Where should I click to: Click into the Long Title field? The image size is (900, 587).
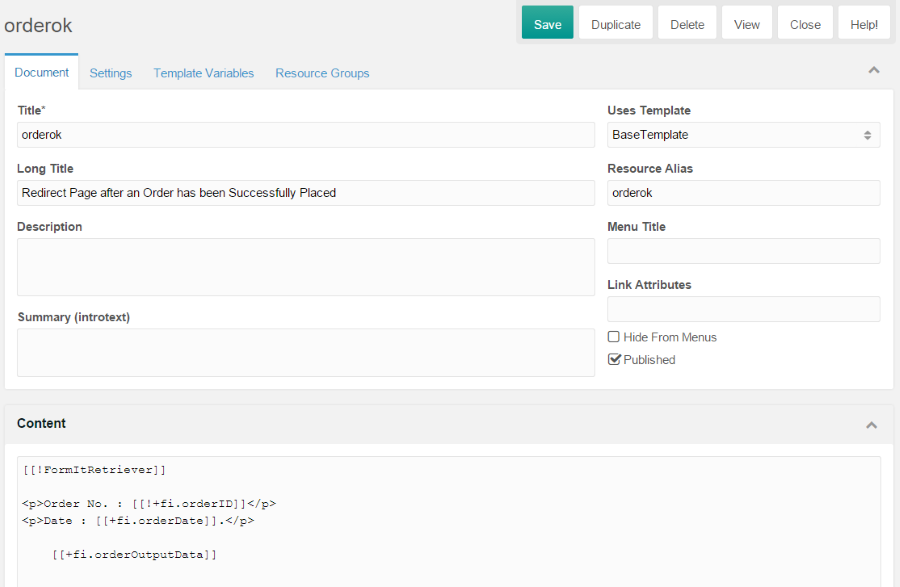coord(306,193)
